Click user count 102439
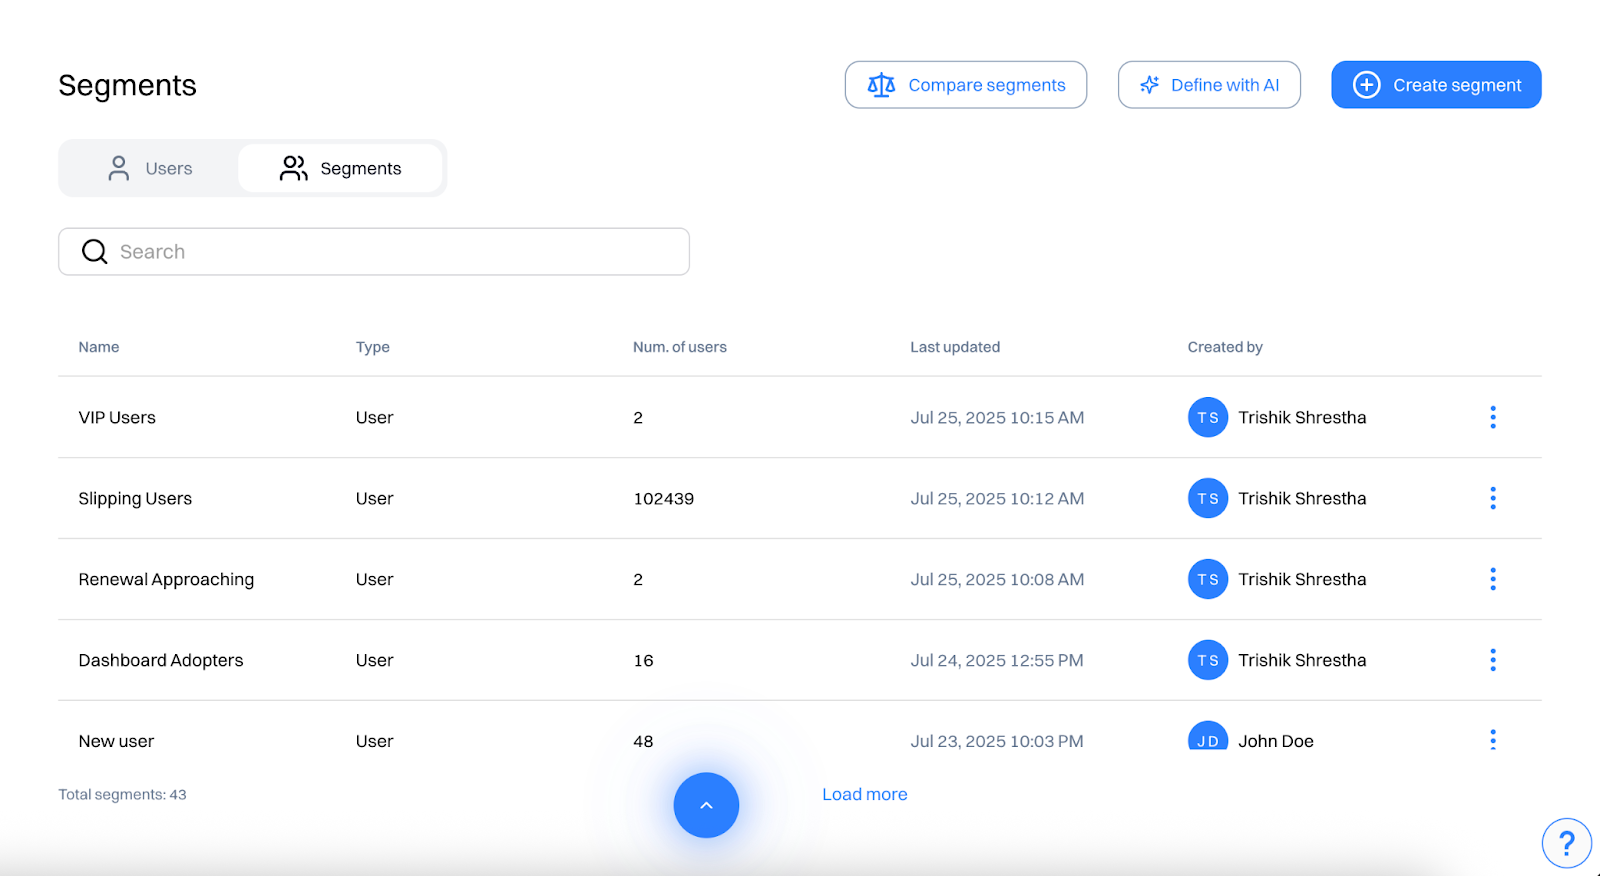Image resolution: width=1600 pixels, height=876 pixels. pos(664,498)
